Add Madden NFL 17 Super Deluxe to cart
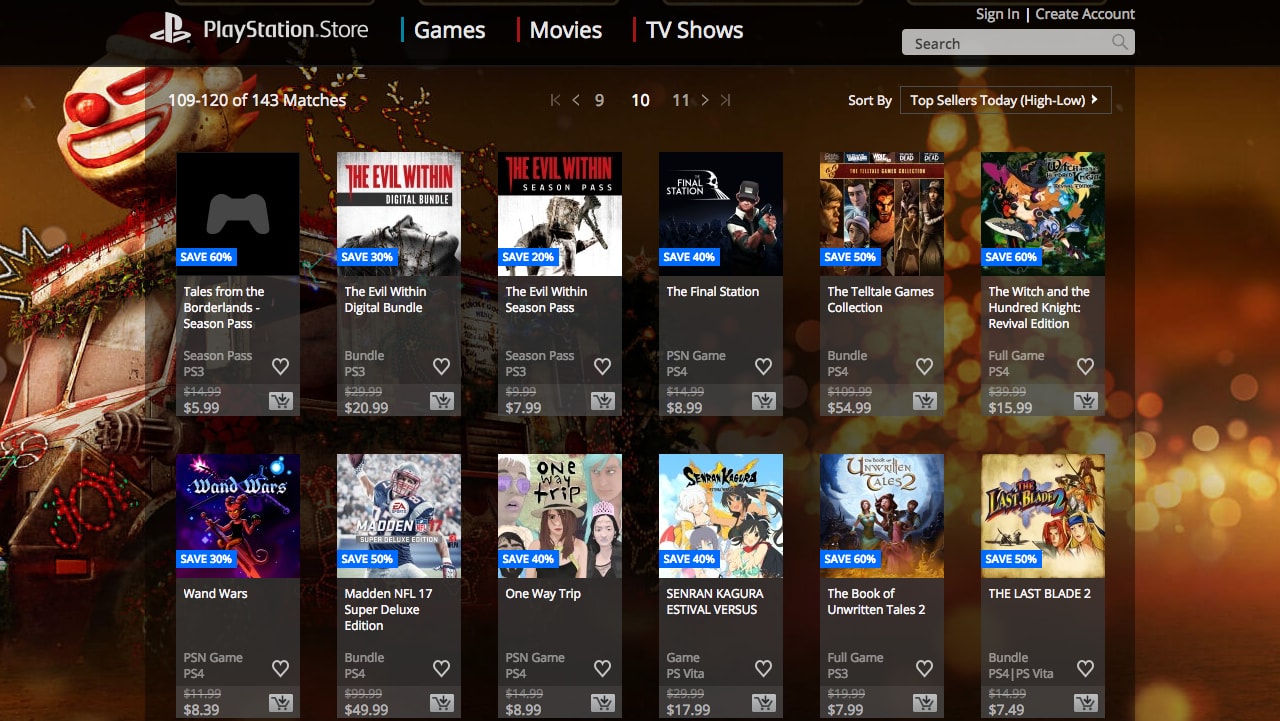This screenshot has width=1280, height=721. click(x=441, y=703)
